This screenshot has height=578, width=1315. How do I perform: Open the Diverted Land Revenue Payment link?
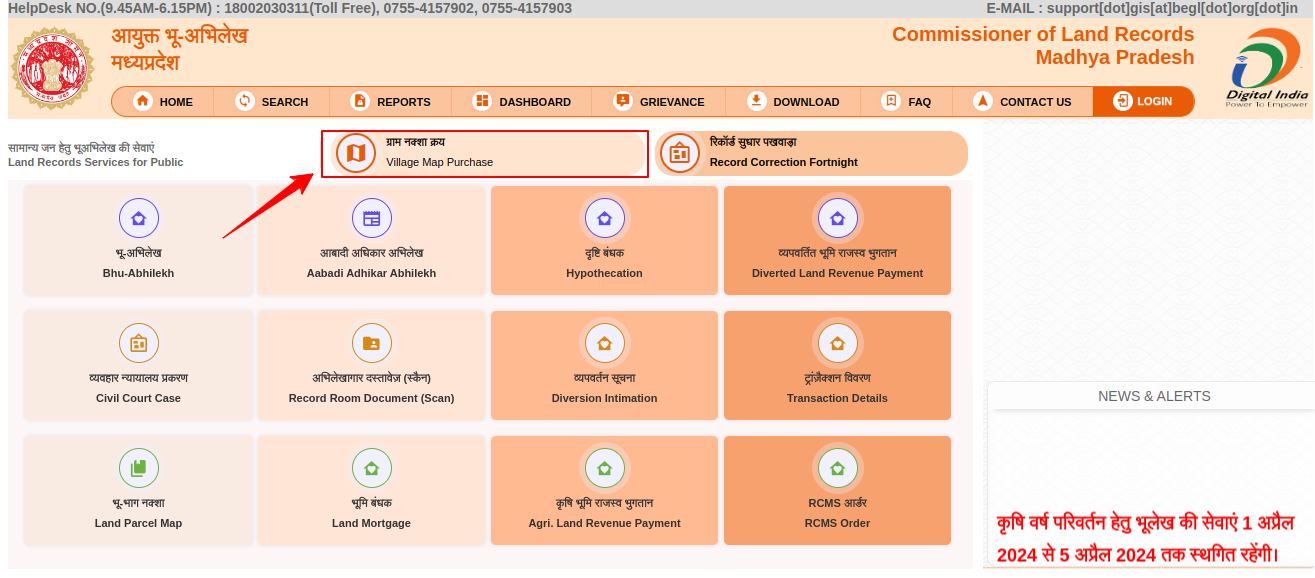click(837, 273)
